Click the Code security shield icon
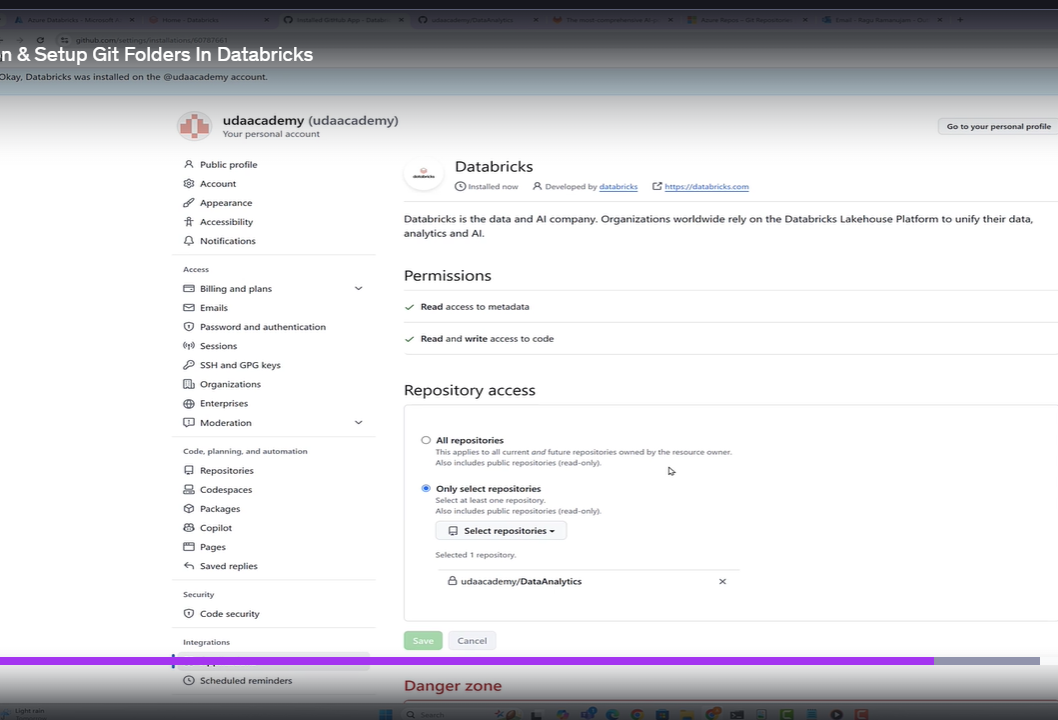The width and height of the screenshot is (1058, 720). coord(189,613)
